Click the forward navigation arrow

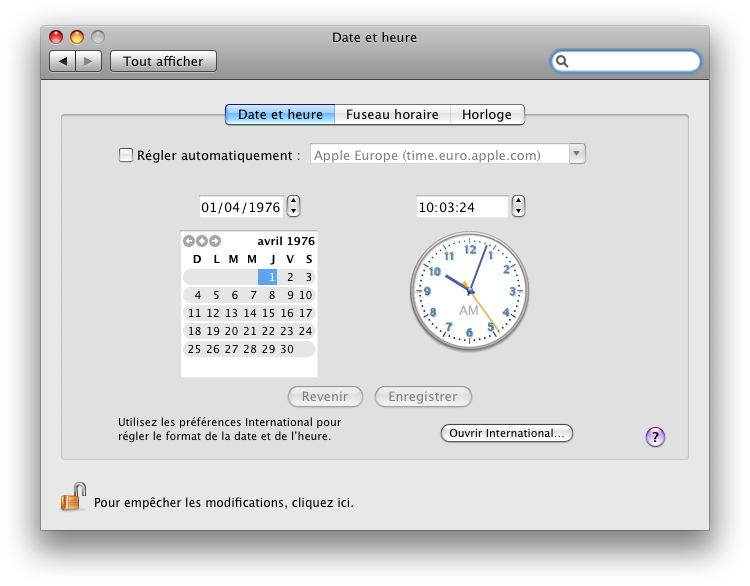point(88,61)
